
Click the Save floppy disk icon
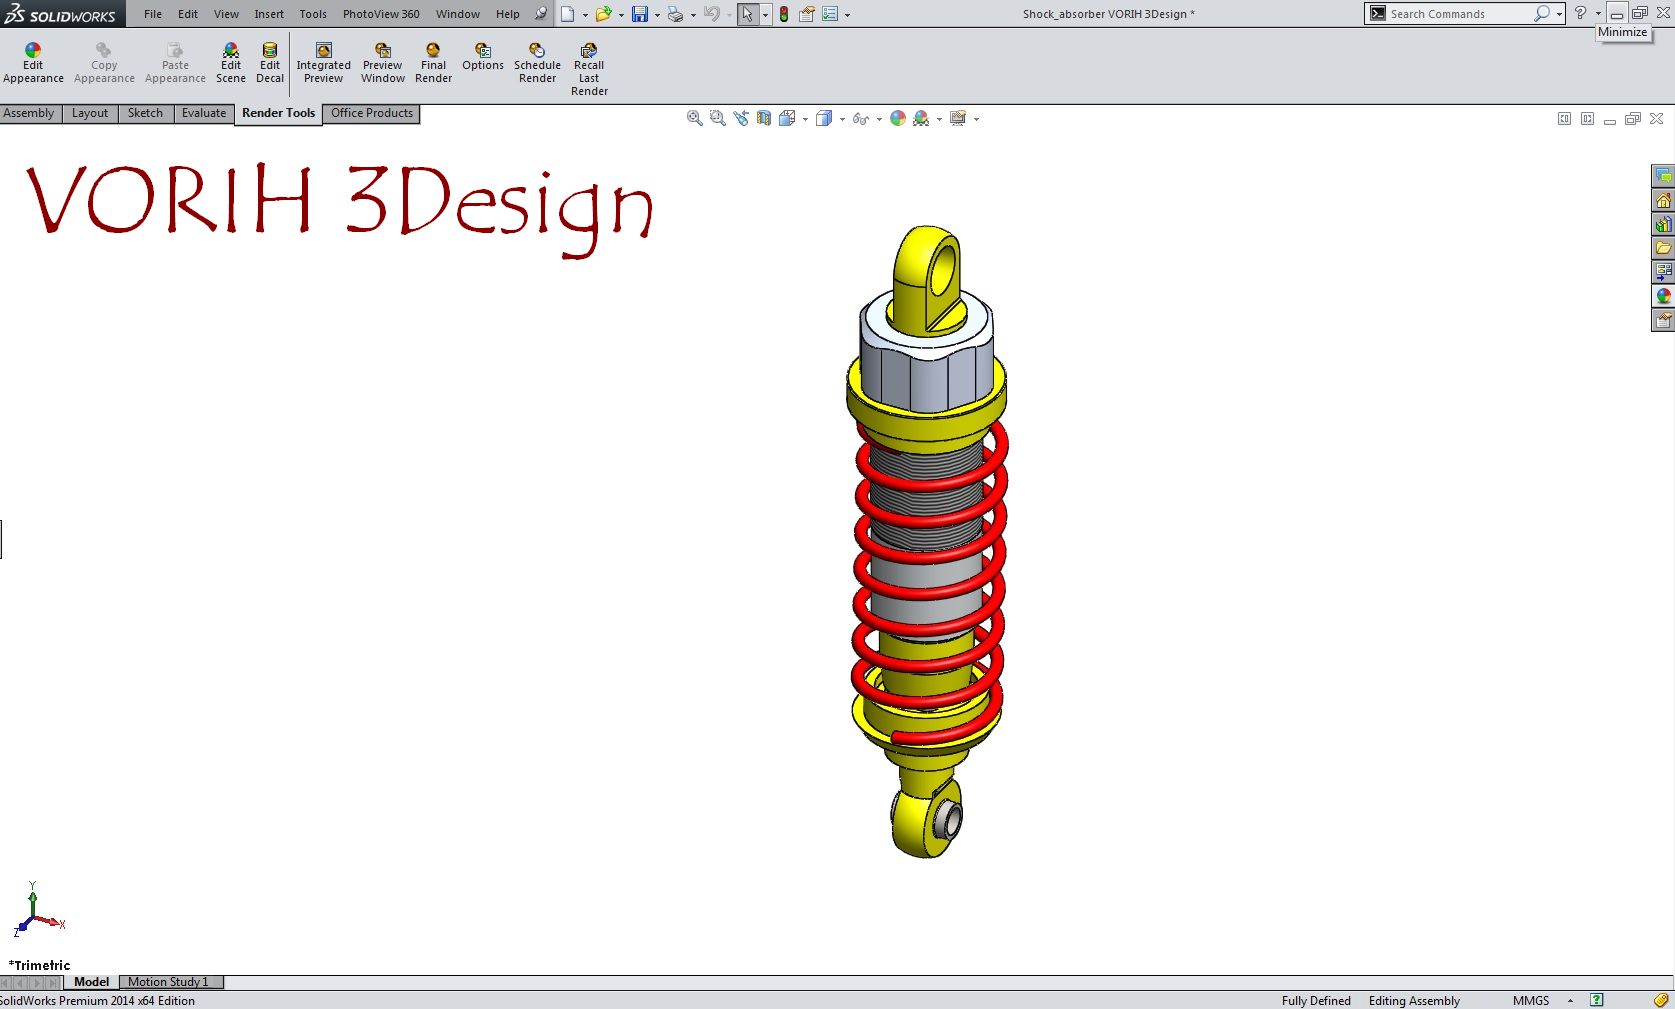click(x=640, y=14)
